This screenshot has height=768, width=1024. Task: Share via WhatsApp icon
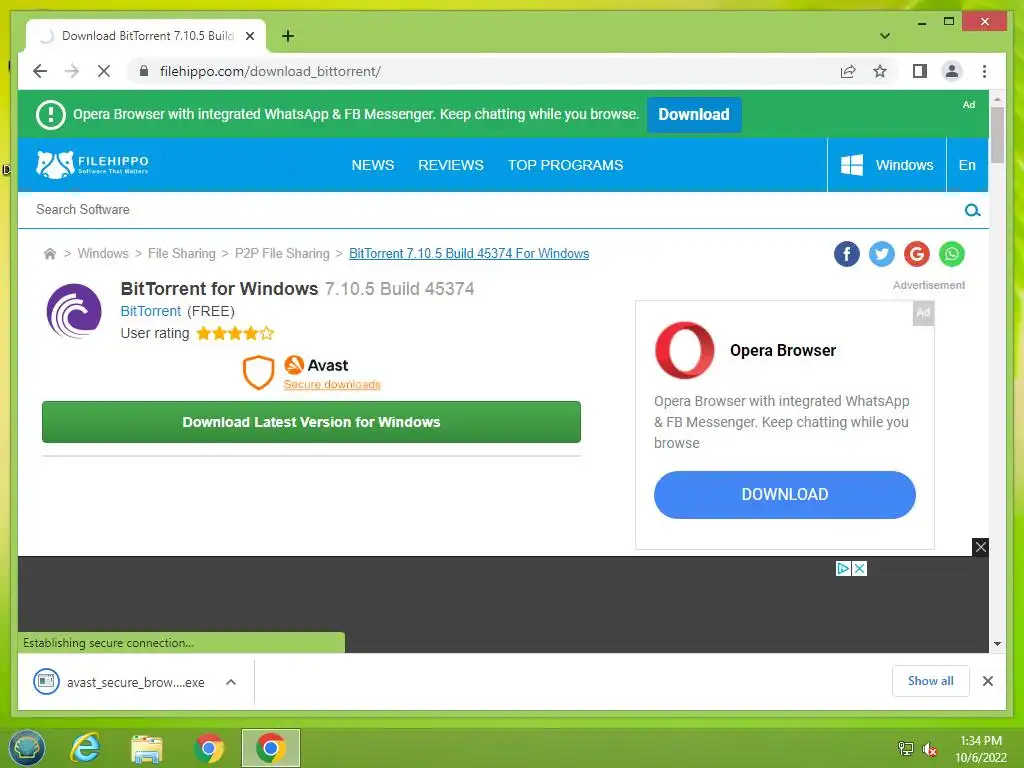(952, 254)
